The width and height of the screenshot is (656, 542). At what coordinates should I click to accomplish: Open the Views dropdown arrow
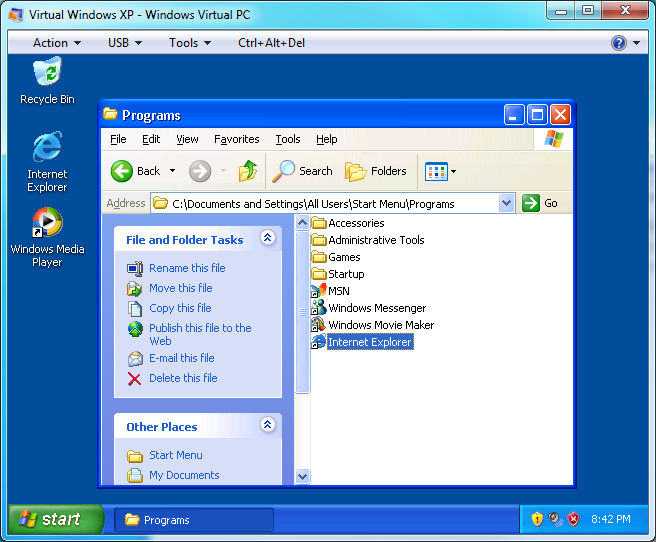click(x=453, y=171)
